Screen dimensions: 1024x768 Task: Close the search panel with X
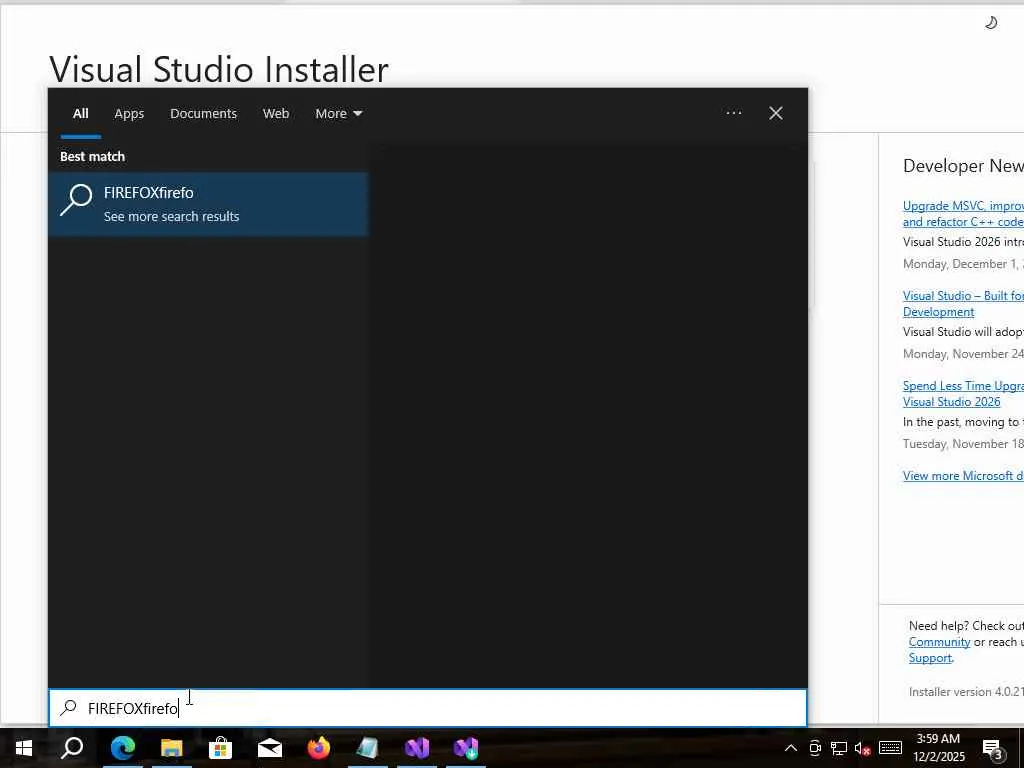click(x=776, y=113)
